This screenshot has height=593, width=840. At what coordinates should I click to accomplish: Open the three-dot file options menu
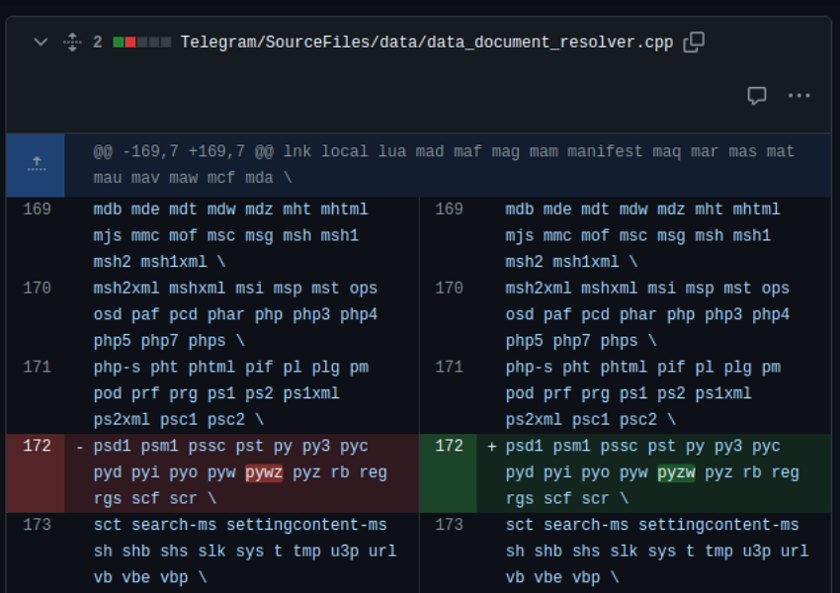799,96
